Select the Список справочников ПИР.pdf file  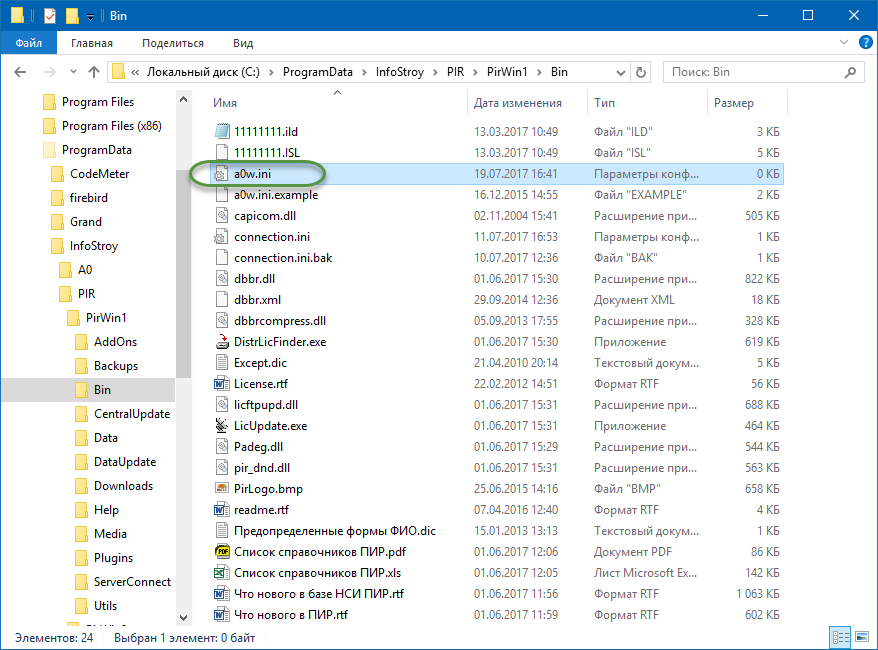click(319, 552)
